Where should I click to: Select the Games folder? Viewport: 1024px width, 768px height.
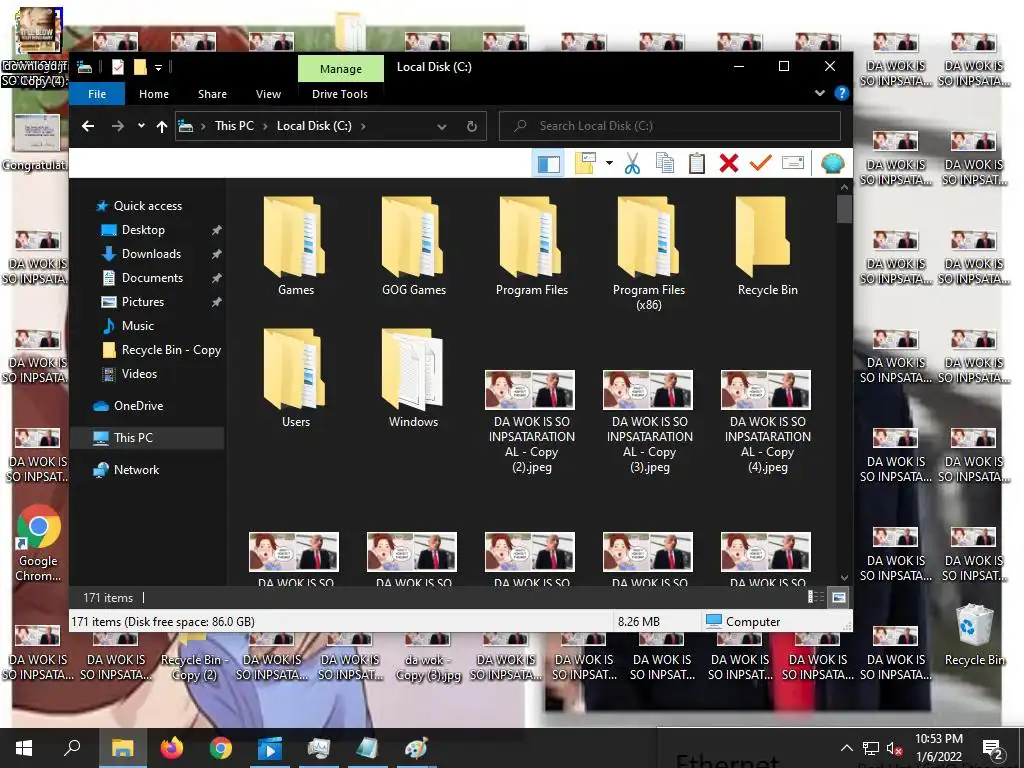click(295, 246)
